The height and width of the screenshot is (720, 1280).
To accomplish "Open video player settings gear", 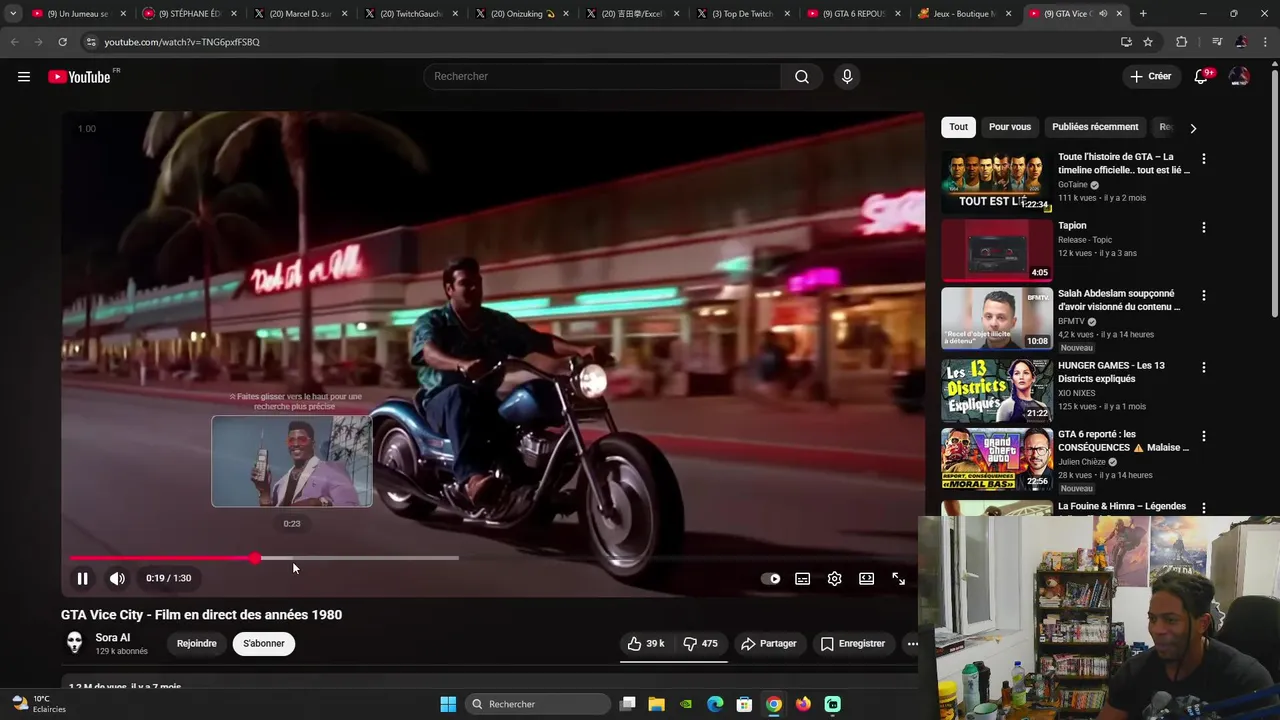I will [x=834, y=578].
